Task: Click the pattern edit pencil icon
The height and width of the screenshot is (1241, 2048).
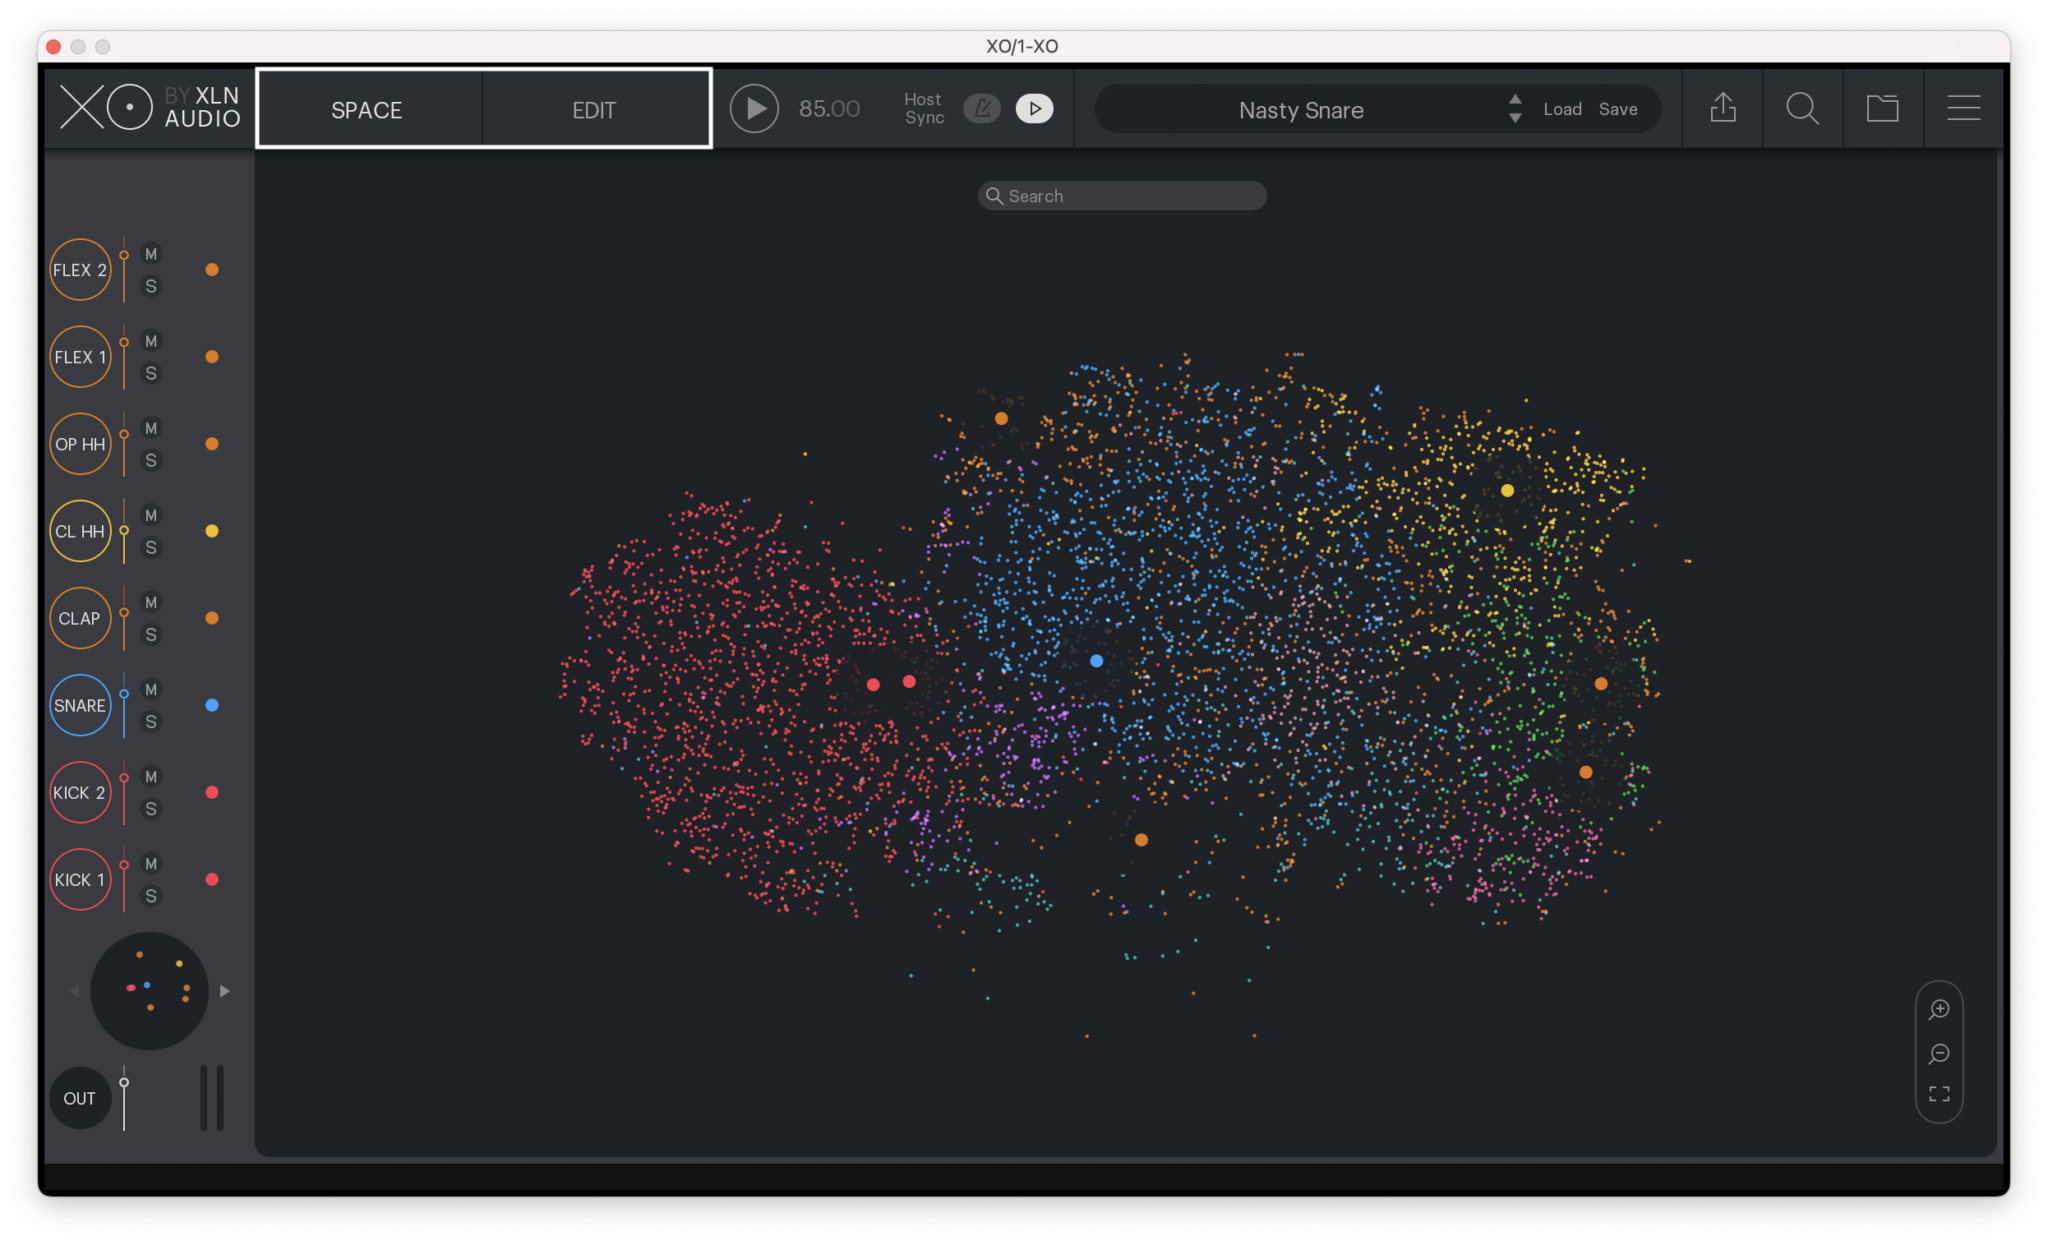Action: point(982,108)
